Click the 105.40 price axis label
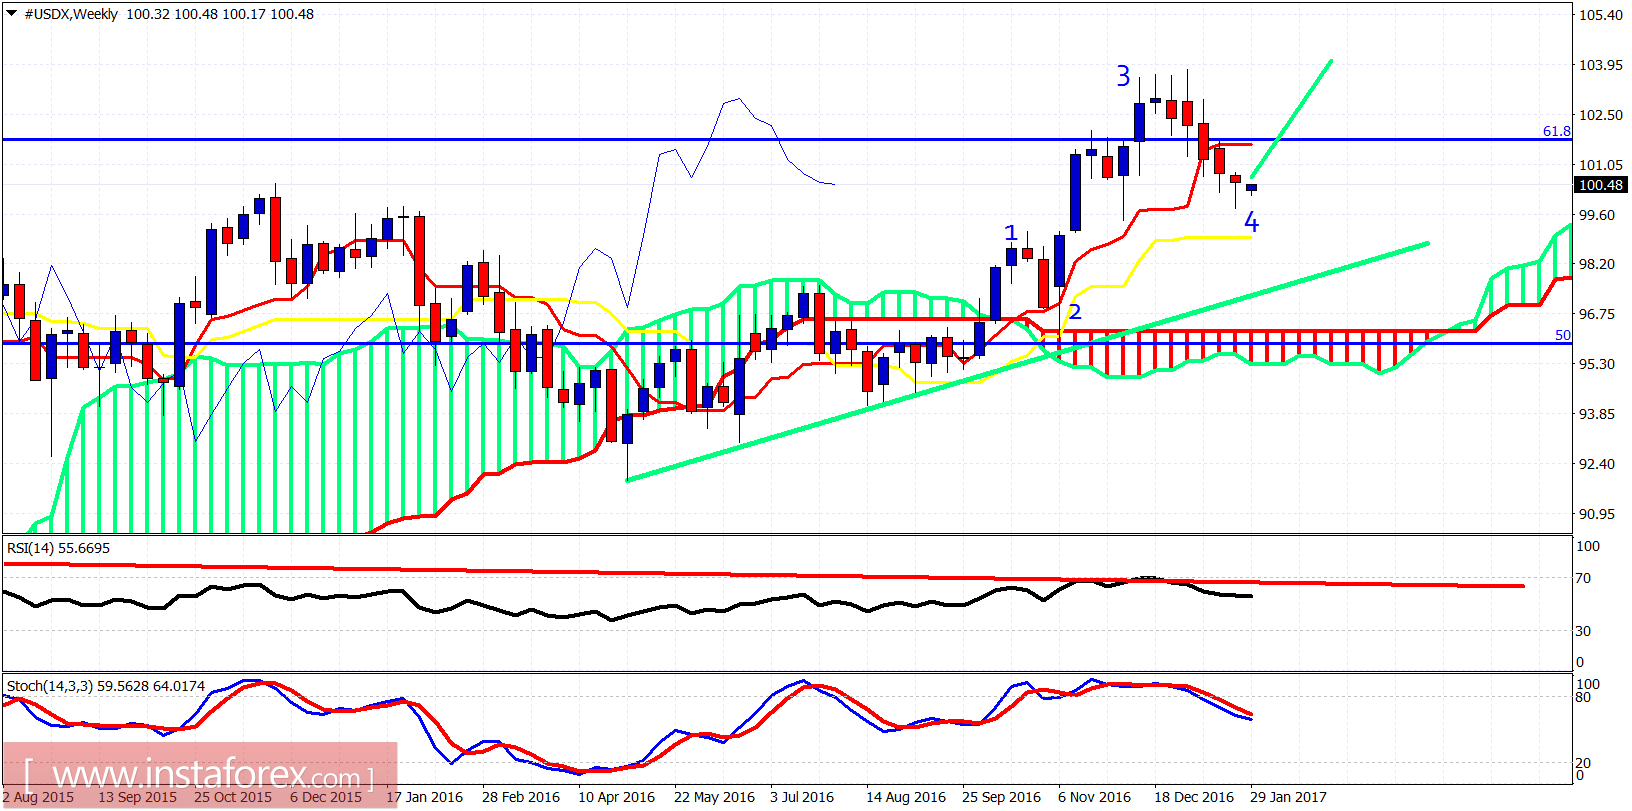The height and width of the screenshot is (811, 1632). 1601,15
